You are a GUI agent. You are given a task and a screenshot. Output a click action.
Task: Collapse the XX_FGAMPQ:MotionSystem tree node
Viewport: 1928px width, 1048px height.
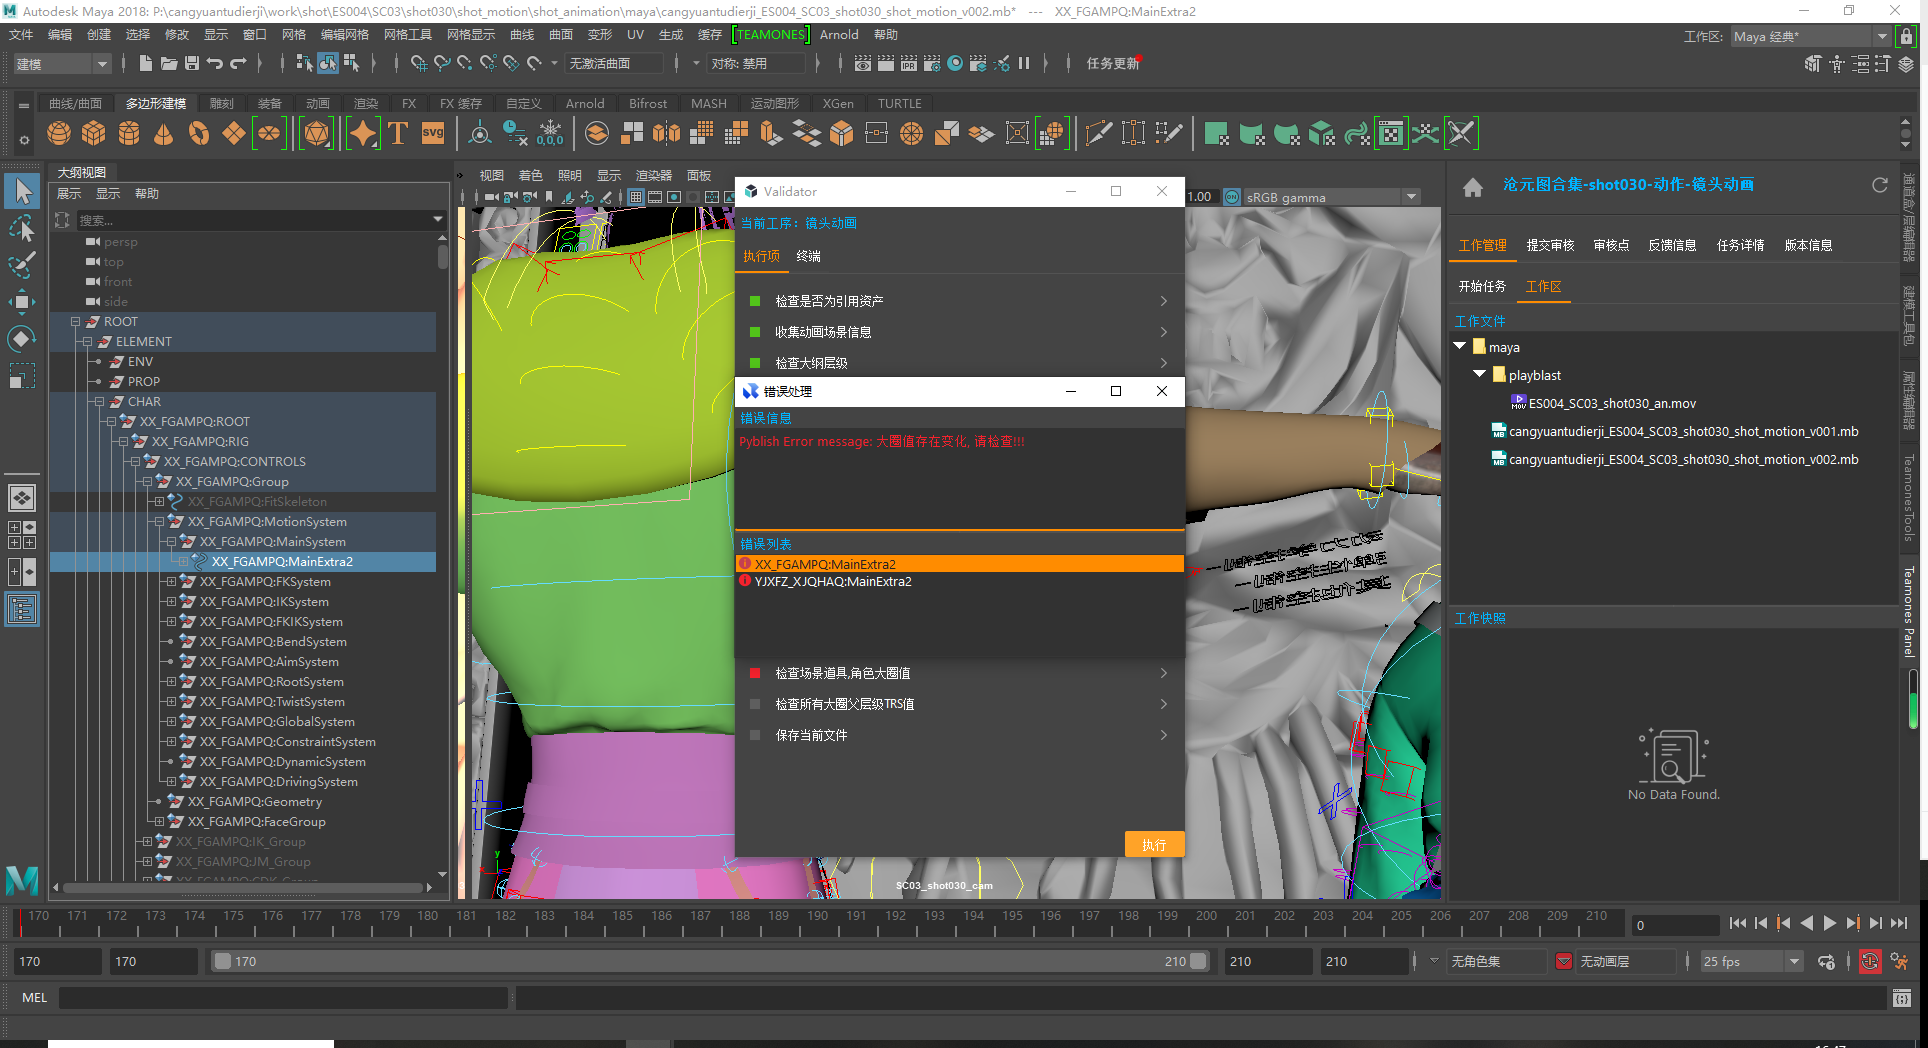click(159, 522)
